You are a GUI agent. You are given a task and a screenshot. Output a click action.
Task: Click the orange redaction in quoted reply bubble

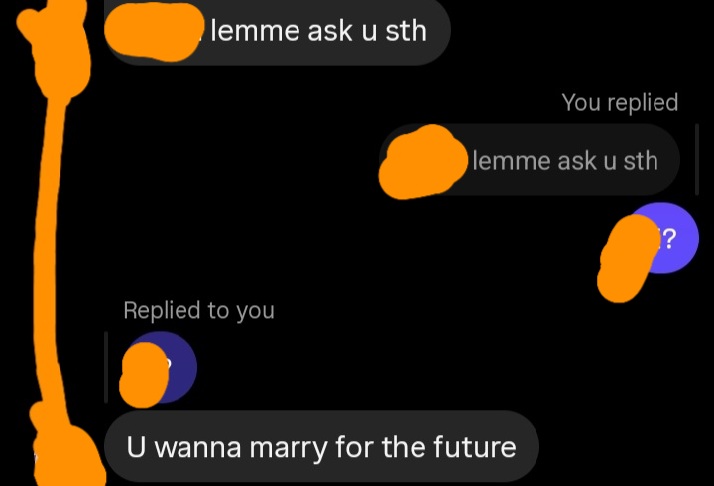[x=423, y=162]
